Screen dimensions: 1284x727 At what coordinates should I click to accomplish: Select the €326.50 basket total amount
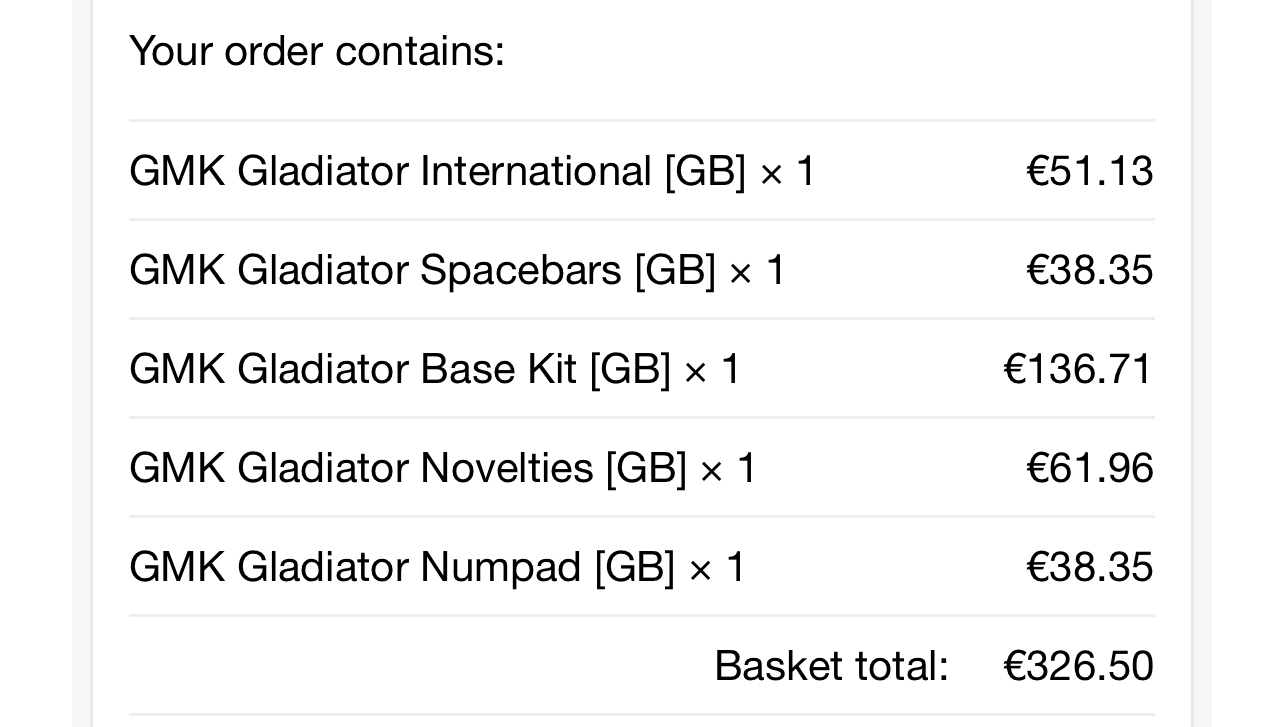[x=1078, y=666]
